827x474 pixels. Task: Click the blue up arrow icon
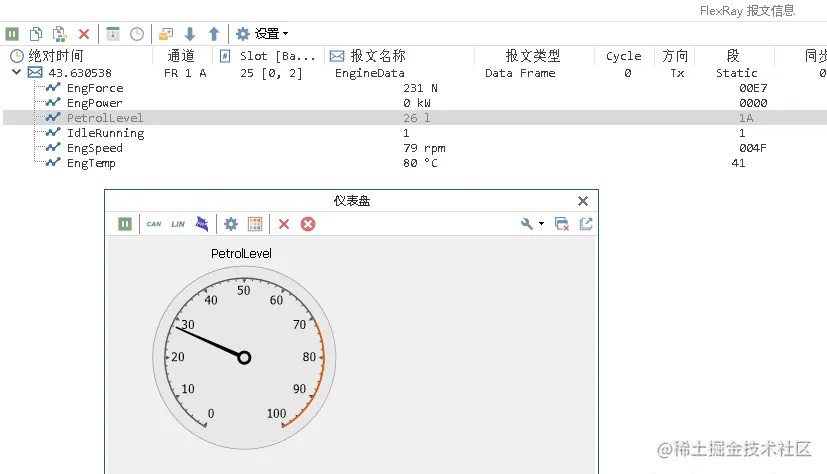(x=214, y=34)
